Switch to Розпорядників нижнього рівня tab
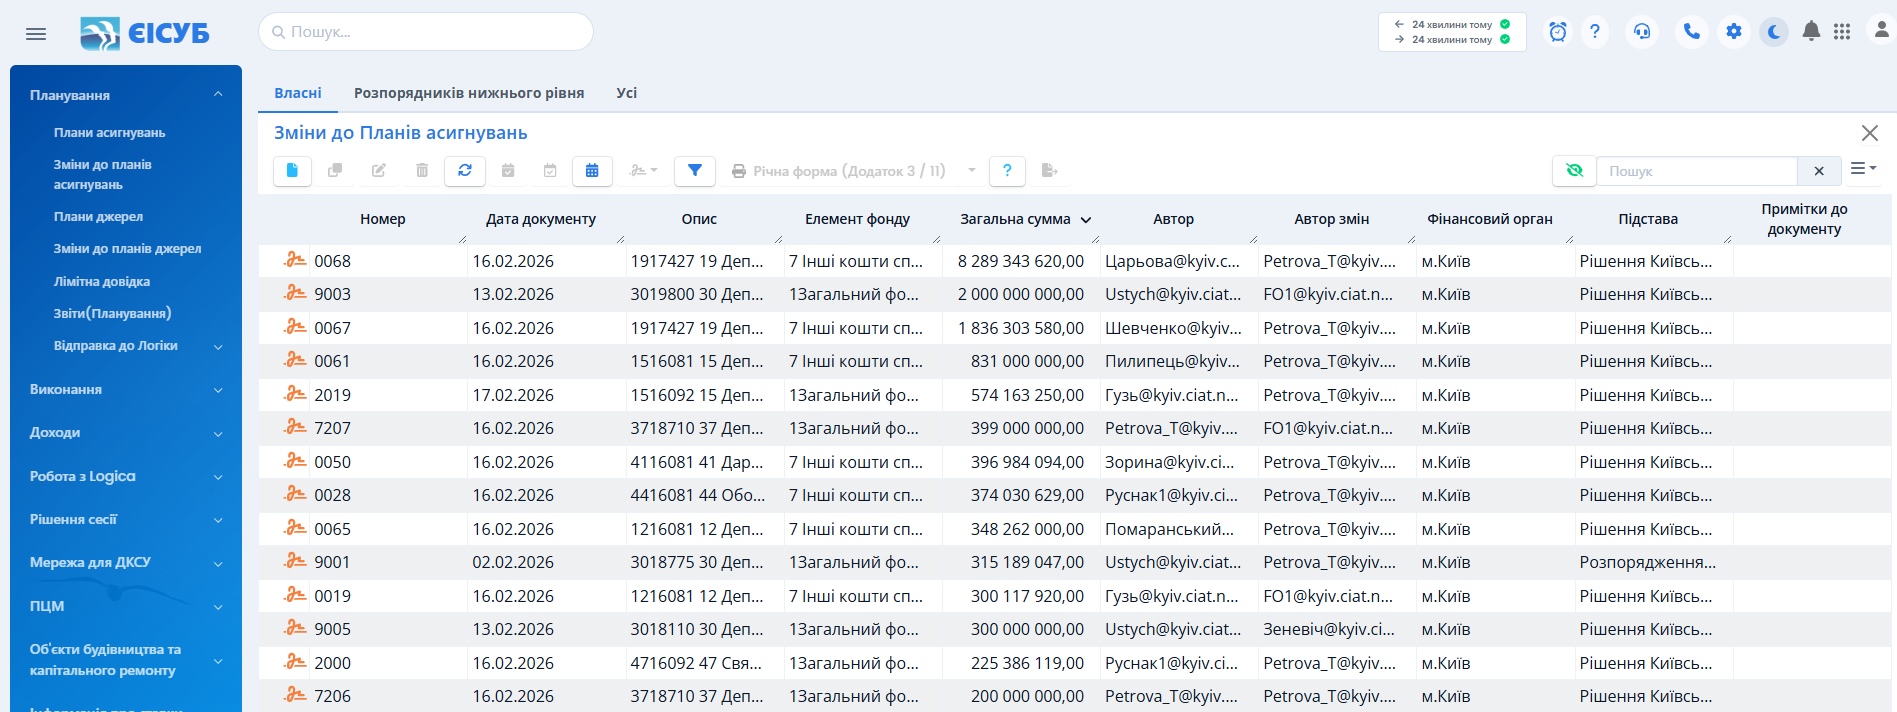Viewport: 1897px width, 712px height. [469, 93]
